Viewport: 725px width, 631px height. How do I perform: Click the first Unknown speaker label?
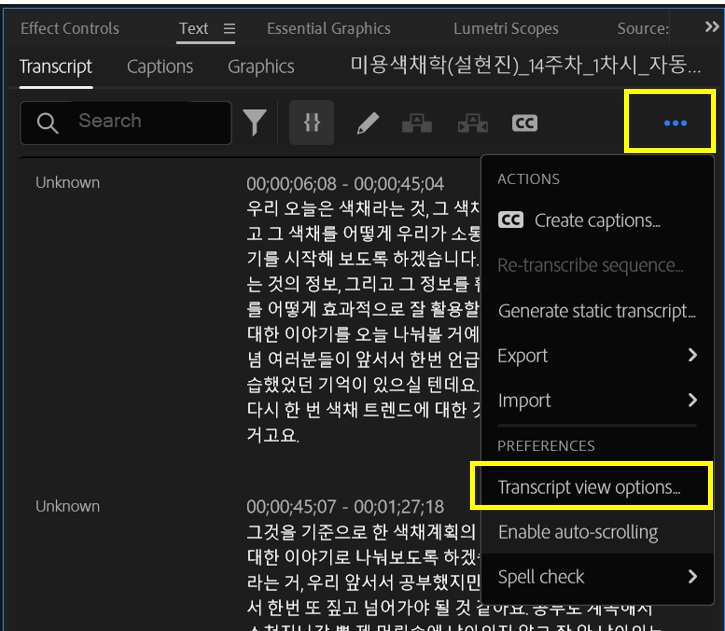click(68, 183)
